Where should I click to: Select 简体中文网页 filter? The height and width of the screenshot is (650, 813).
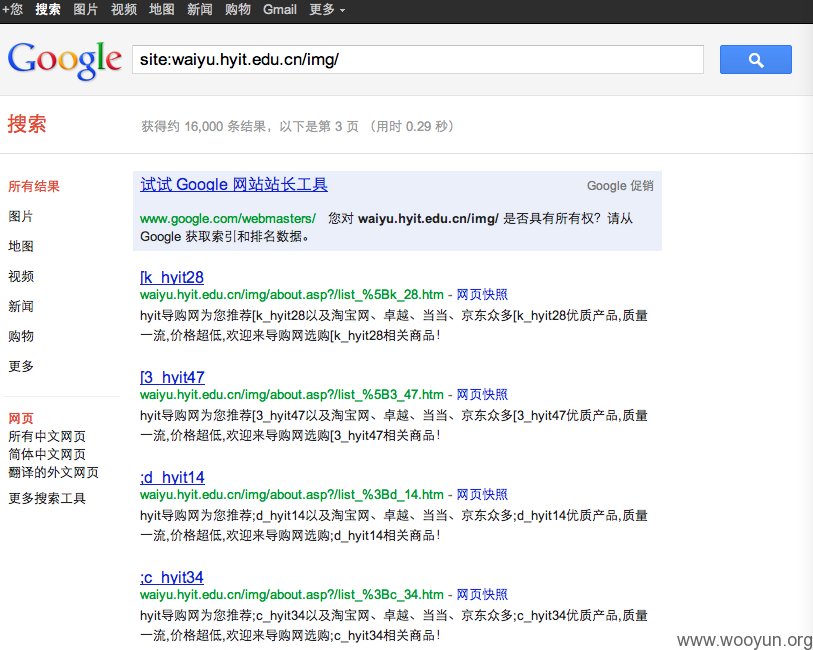tap(47, 455)
